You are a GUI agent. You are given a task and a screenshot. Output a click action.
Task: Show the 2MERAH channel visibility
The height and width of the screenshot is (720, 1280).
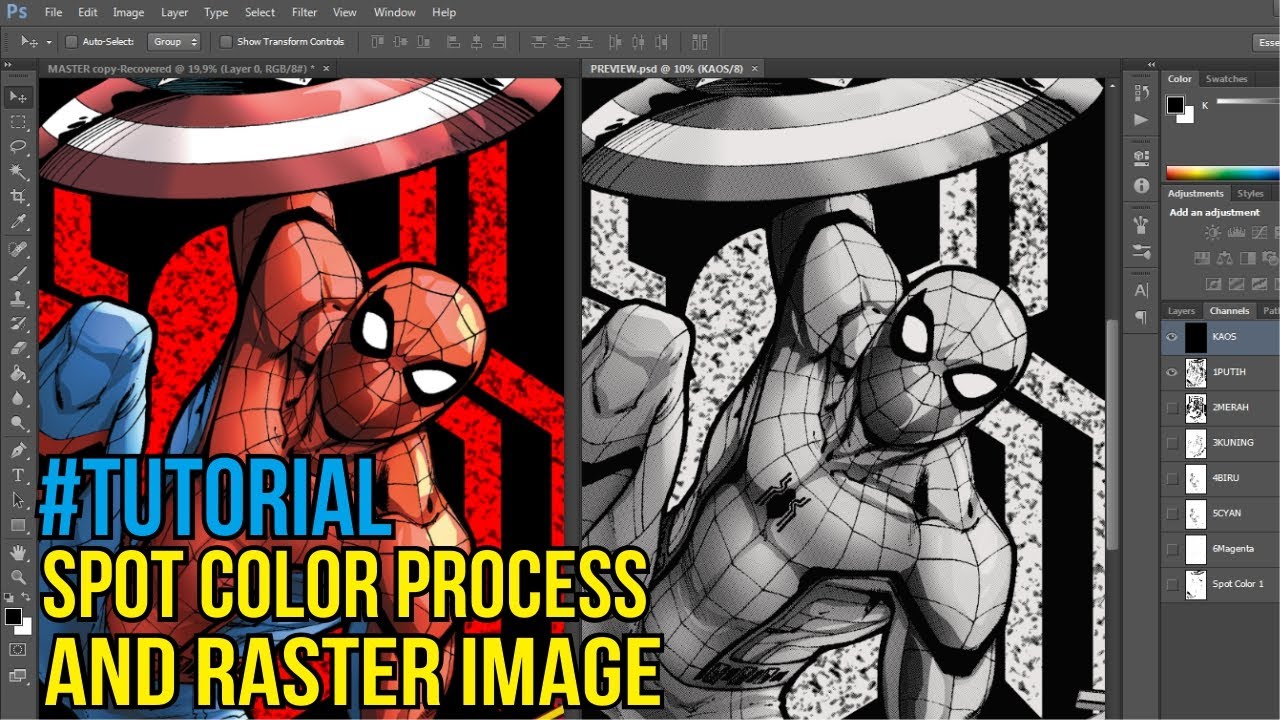click(1172, 407)
